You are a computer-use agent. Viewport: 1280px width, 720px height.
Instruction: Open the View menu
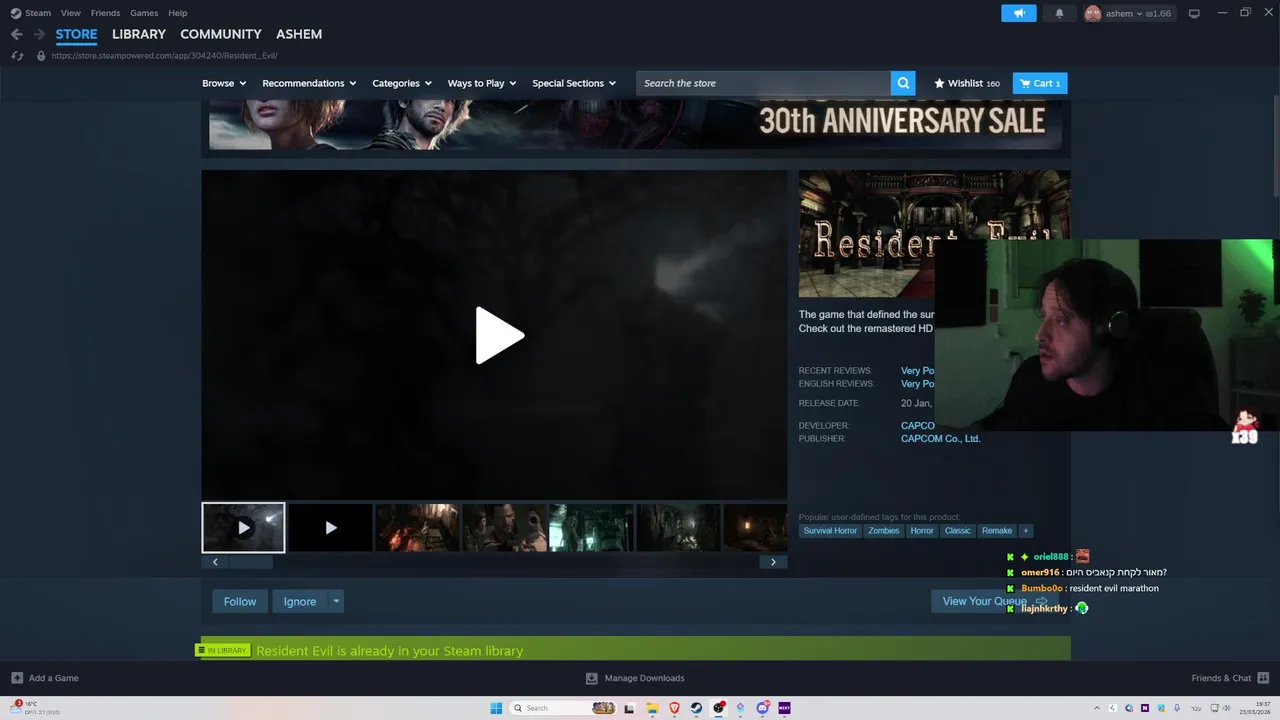pos(71,13)
